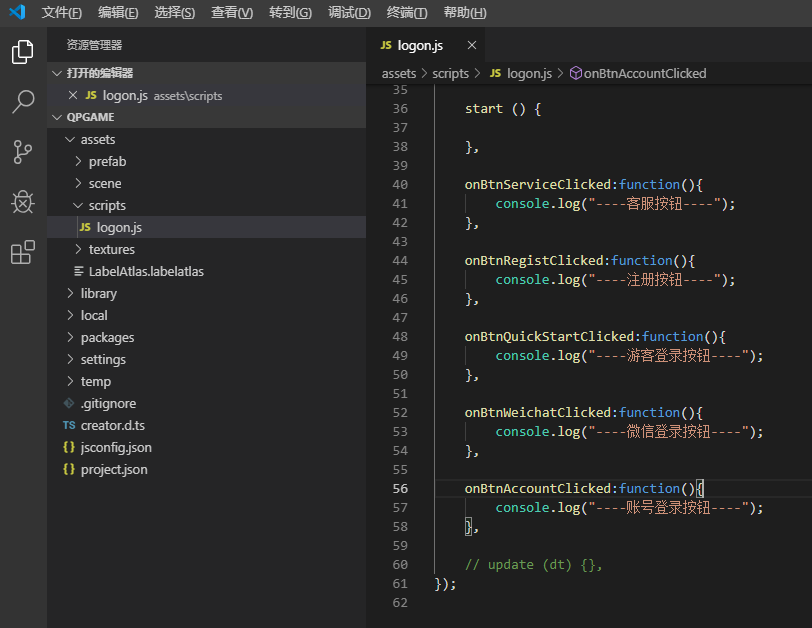Click line number 56 in the editor gutter
Viewport: 812px width, 628px height.
400,489
